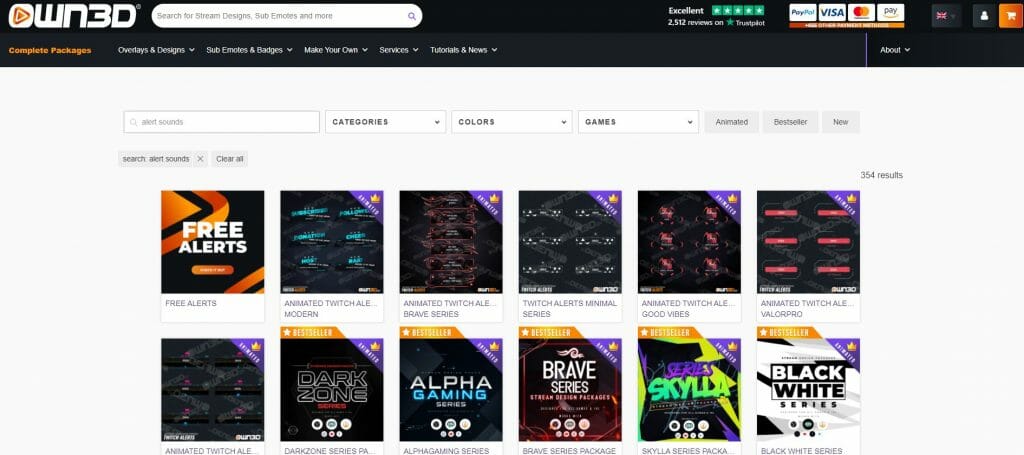Toggle the Animated filter
Image resolution: width=1024 pixels, height=455 pixels.
tap(731, 122)
